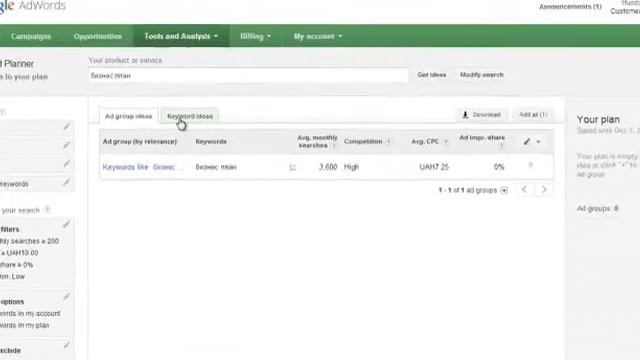Switch to the Keyword ideas tab

click(x=190, y=116)
